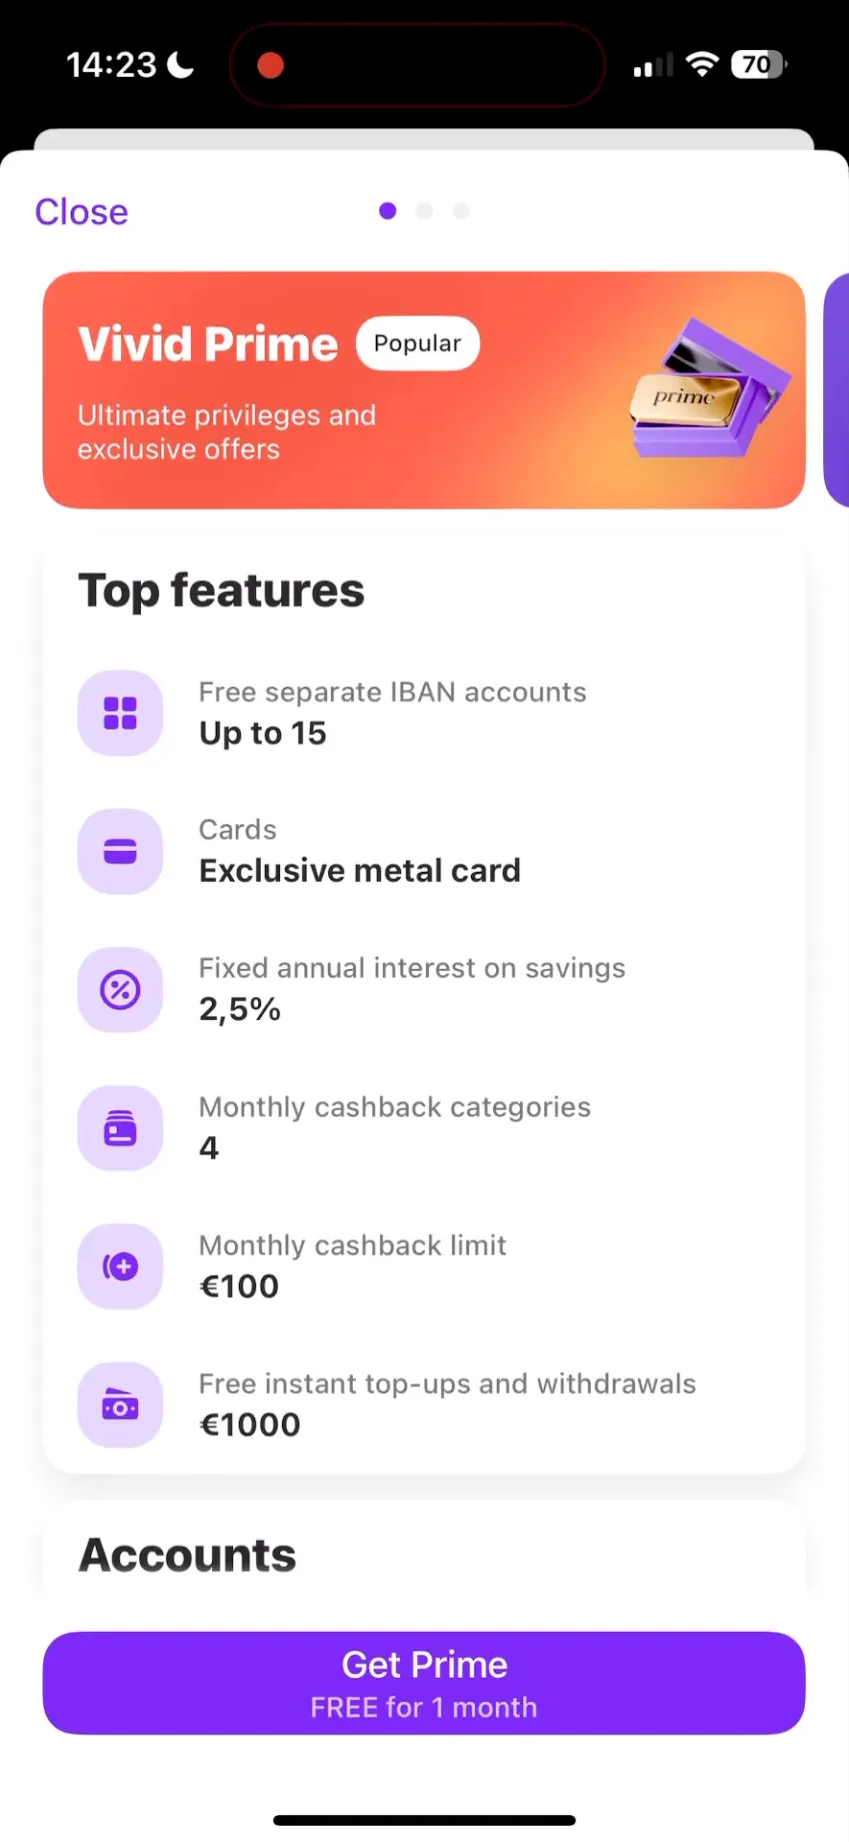Tap the Up to 15 IBAN row
Viewport: 849px width, 1842px height.
click(x=392, y=713)
